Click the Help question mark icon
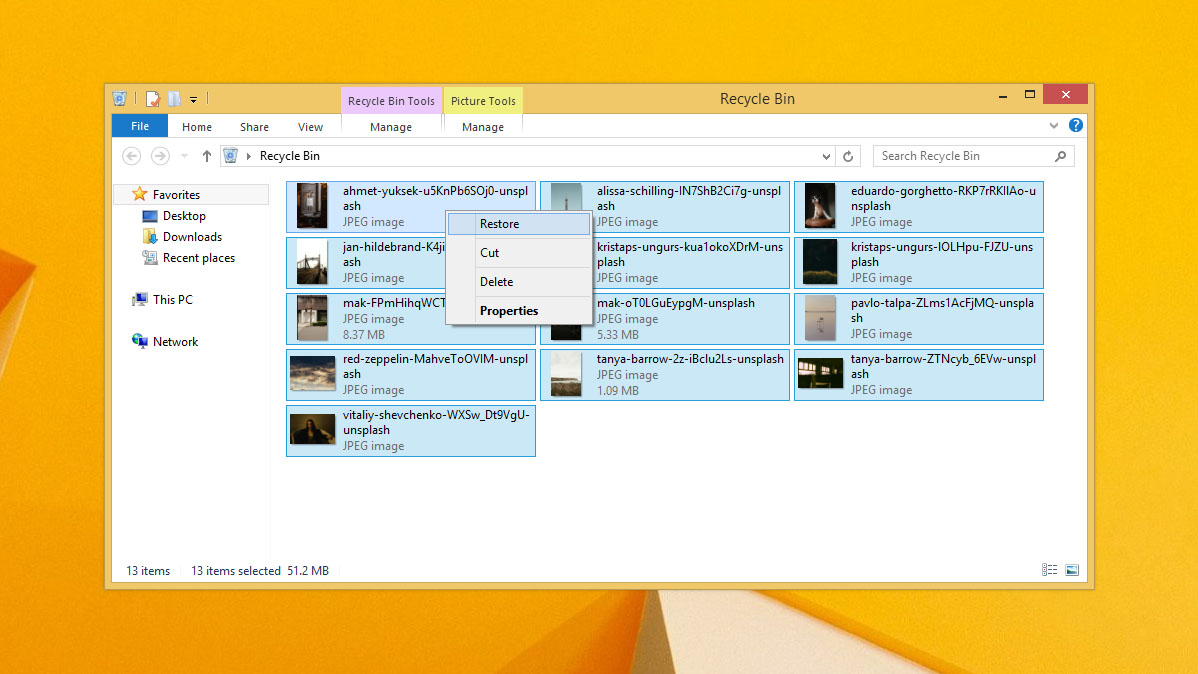 [1075, 125]
